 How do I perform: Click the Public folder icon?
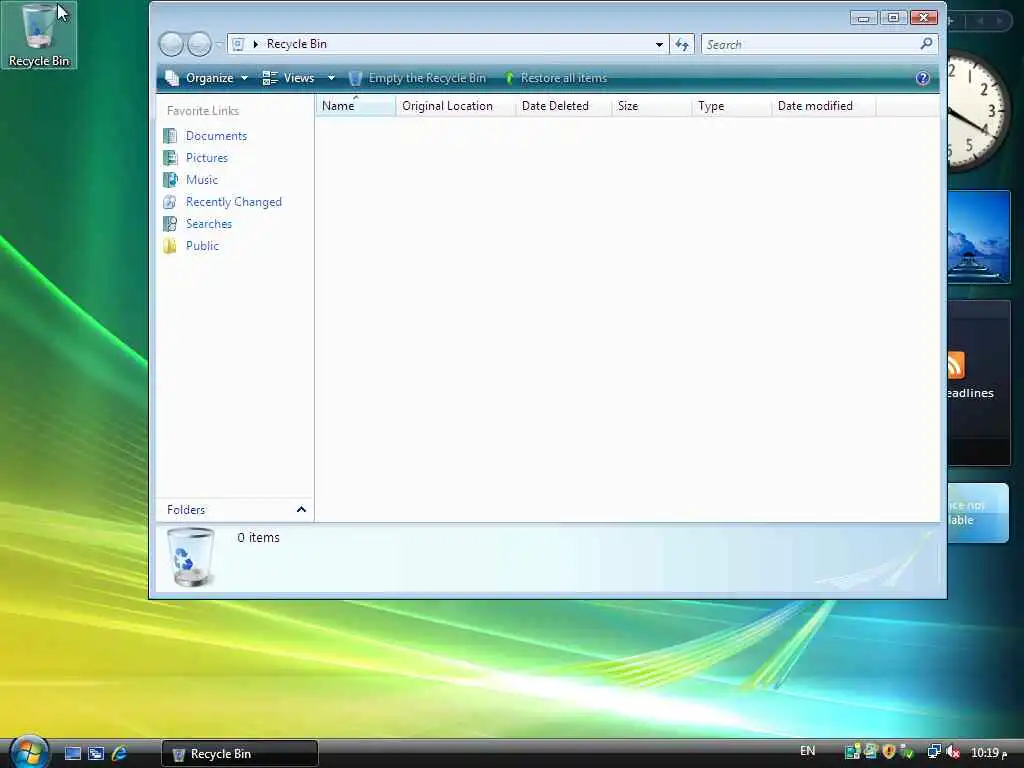(170, 246)
